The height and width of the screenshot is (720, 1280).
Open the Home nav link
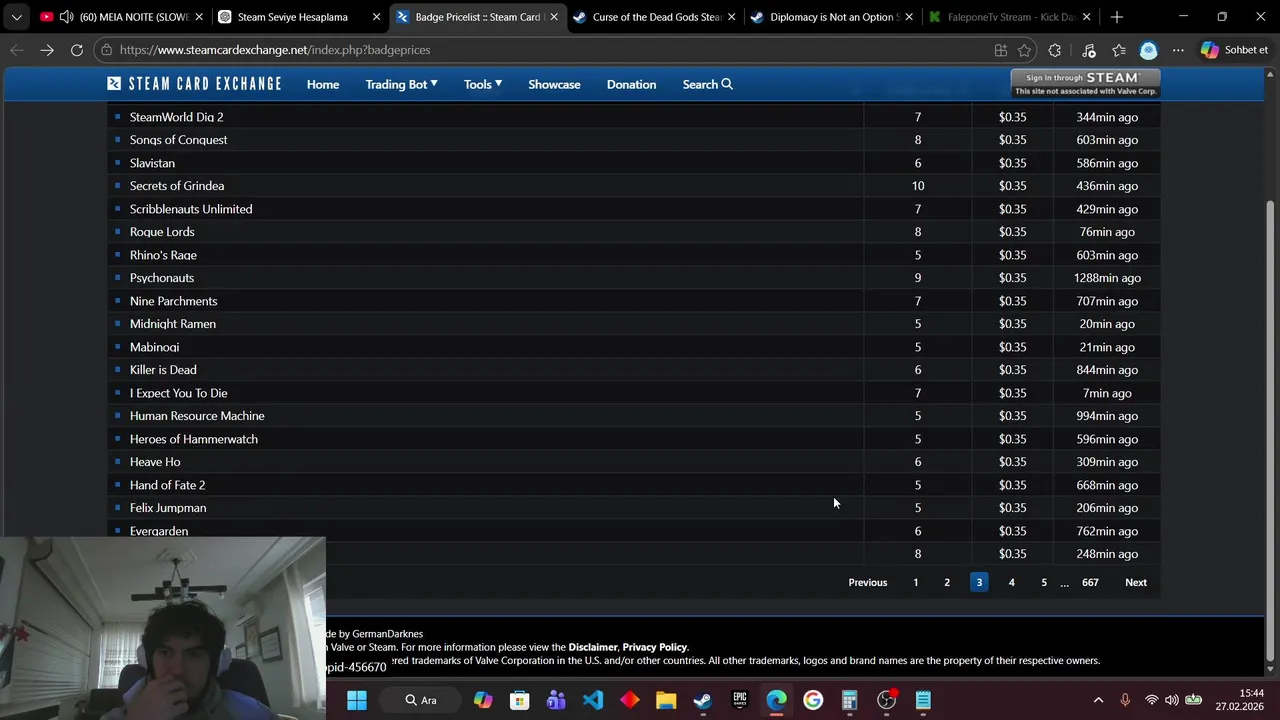[323, 85]
